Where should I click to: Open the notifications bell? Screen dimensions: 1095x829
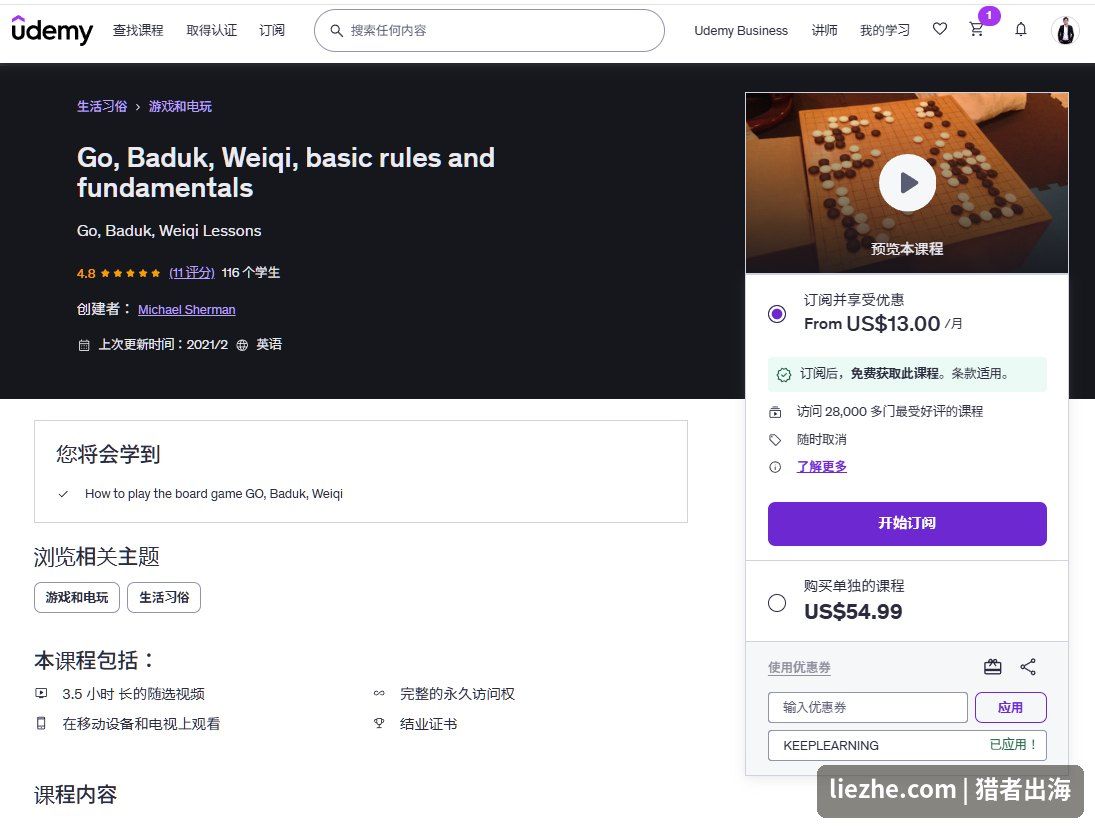(x=1020, y=29)
